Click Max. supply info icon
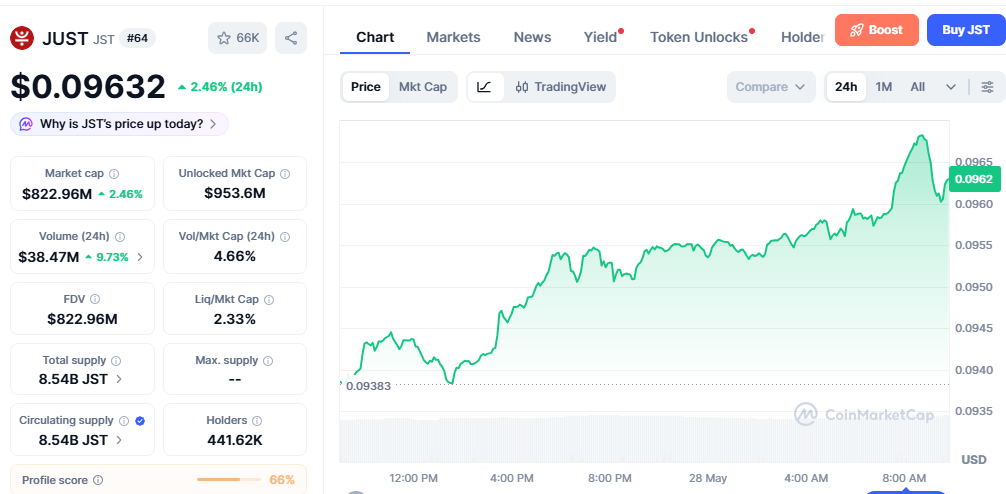 click(268, 361)
